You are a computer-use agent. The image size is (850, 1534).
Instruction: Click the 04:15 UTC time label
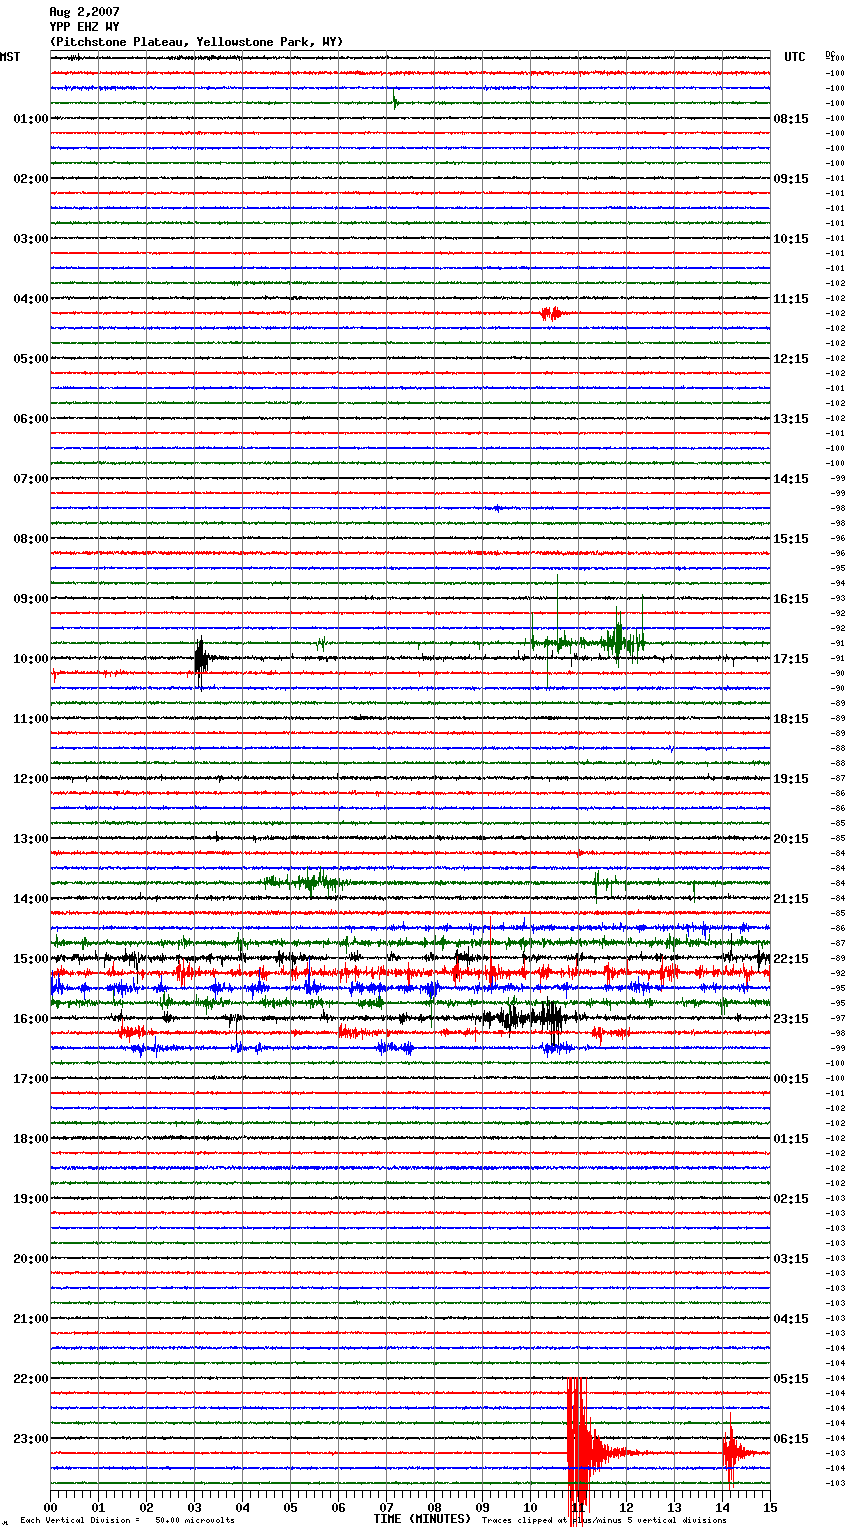click(x=791, y=1319)
